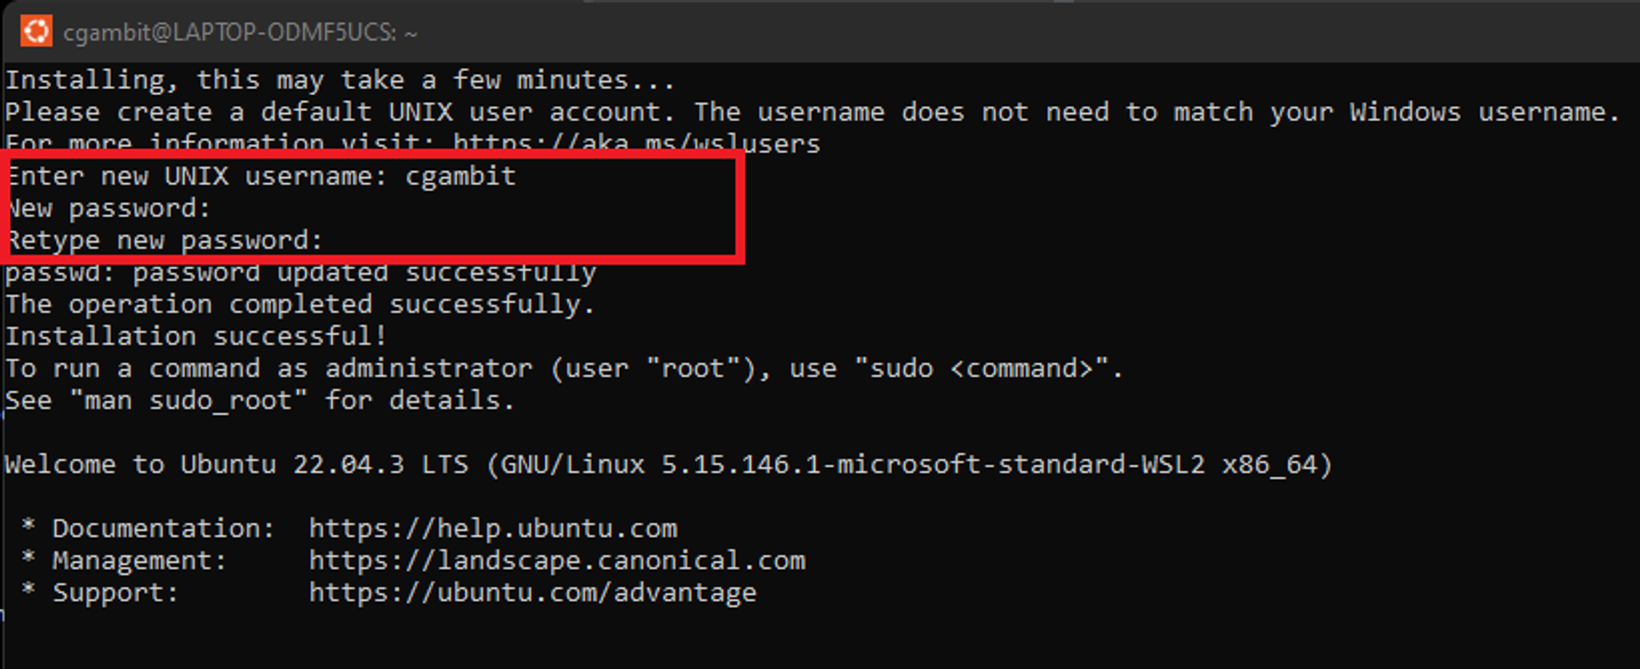The height and width of the screenshot is (669, 1640).
Task: Click the "Installing, this may take a few minutes" line
Action: point(340,80)
